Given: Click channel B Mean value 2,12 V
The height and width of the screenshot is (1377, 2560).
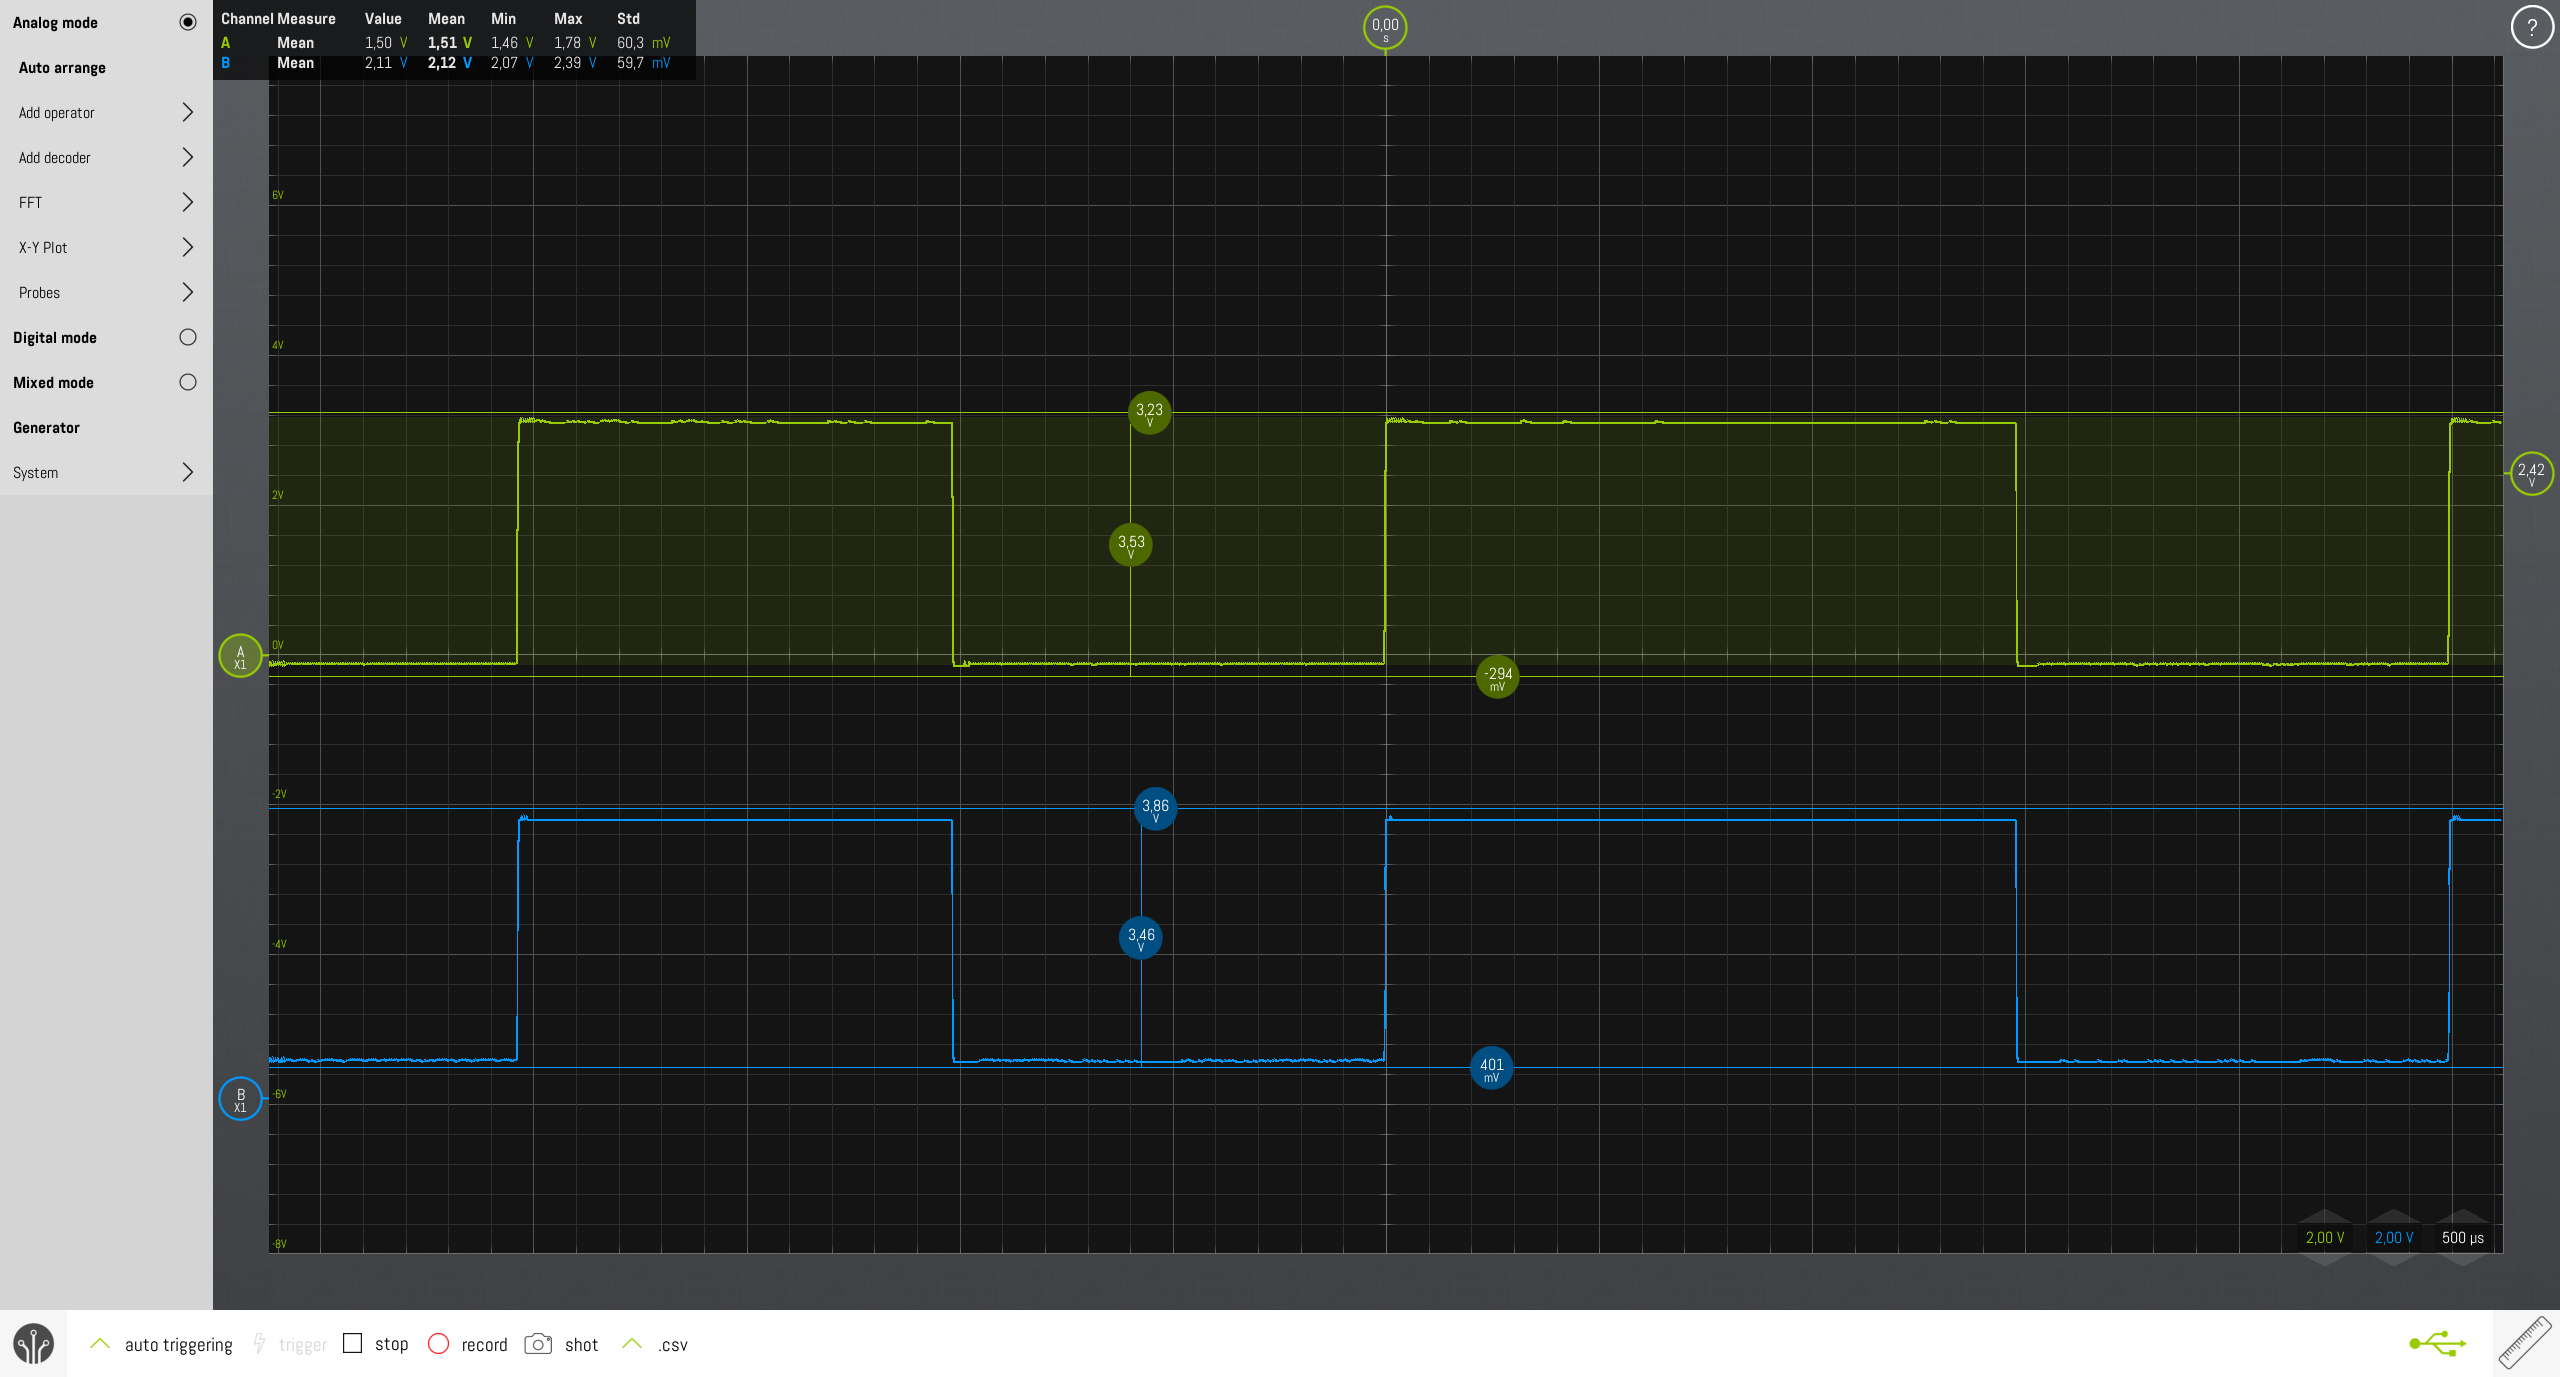Looking at the screenshot, I should [450, 63].
